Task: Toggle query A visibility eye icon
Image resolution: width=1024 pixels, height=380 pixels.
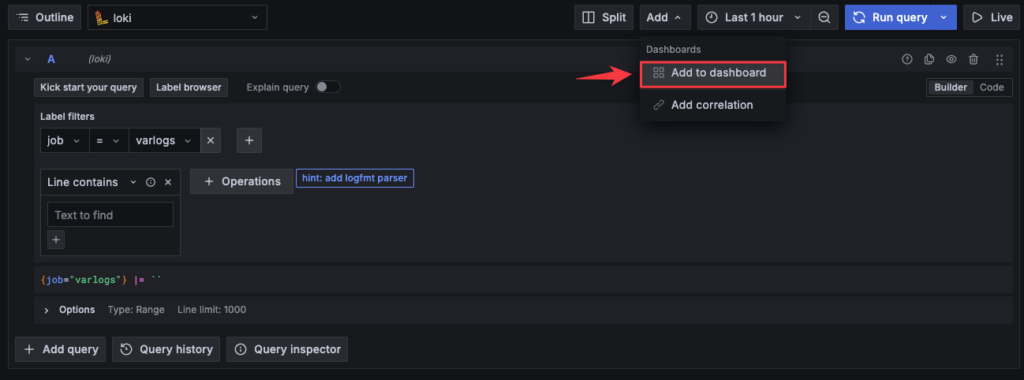Action: [952, 59]
